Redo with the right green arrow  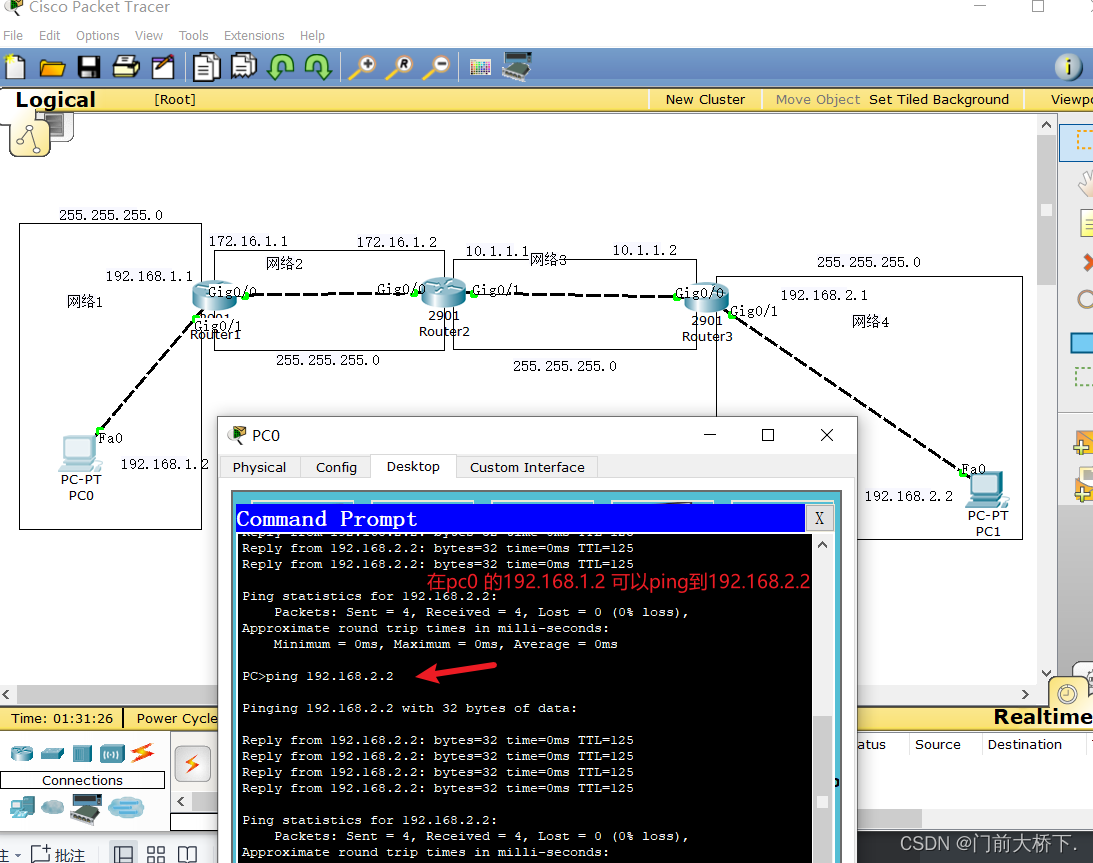click(318, 68)
